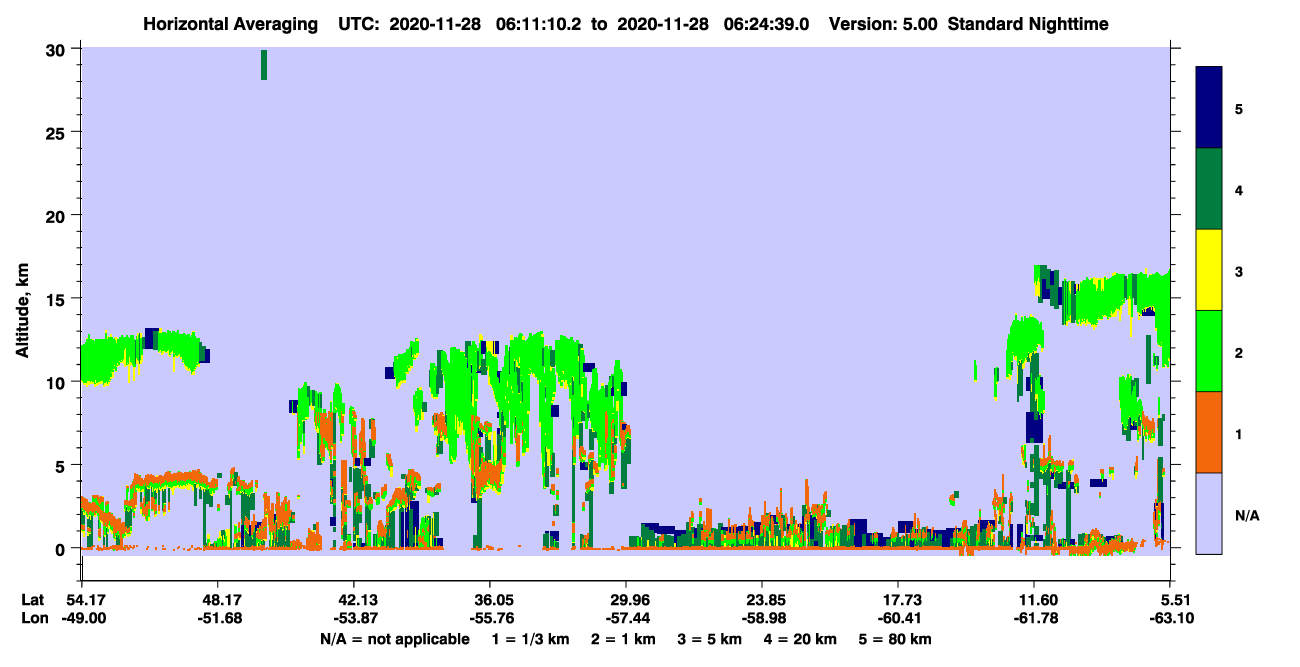Image resolution: width=1300 pixels, height=667 pixels.
Task: Click the y-axis tick label 15
Action: 58,299
